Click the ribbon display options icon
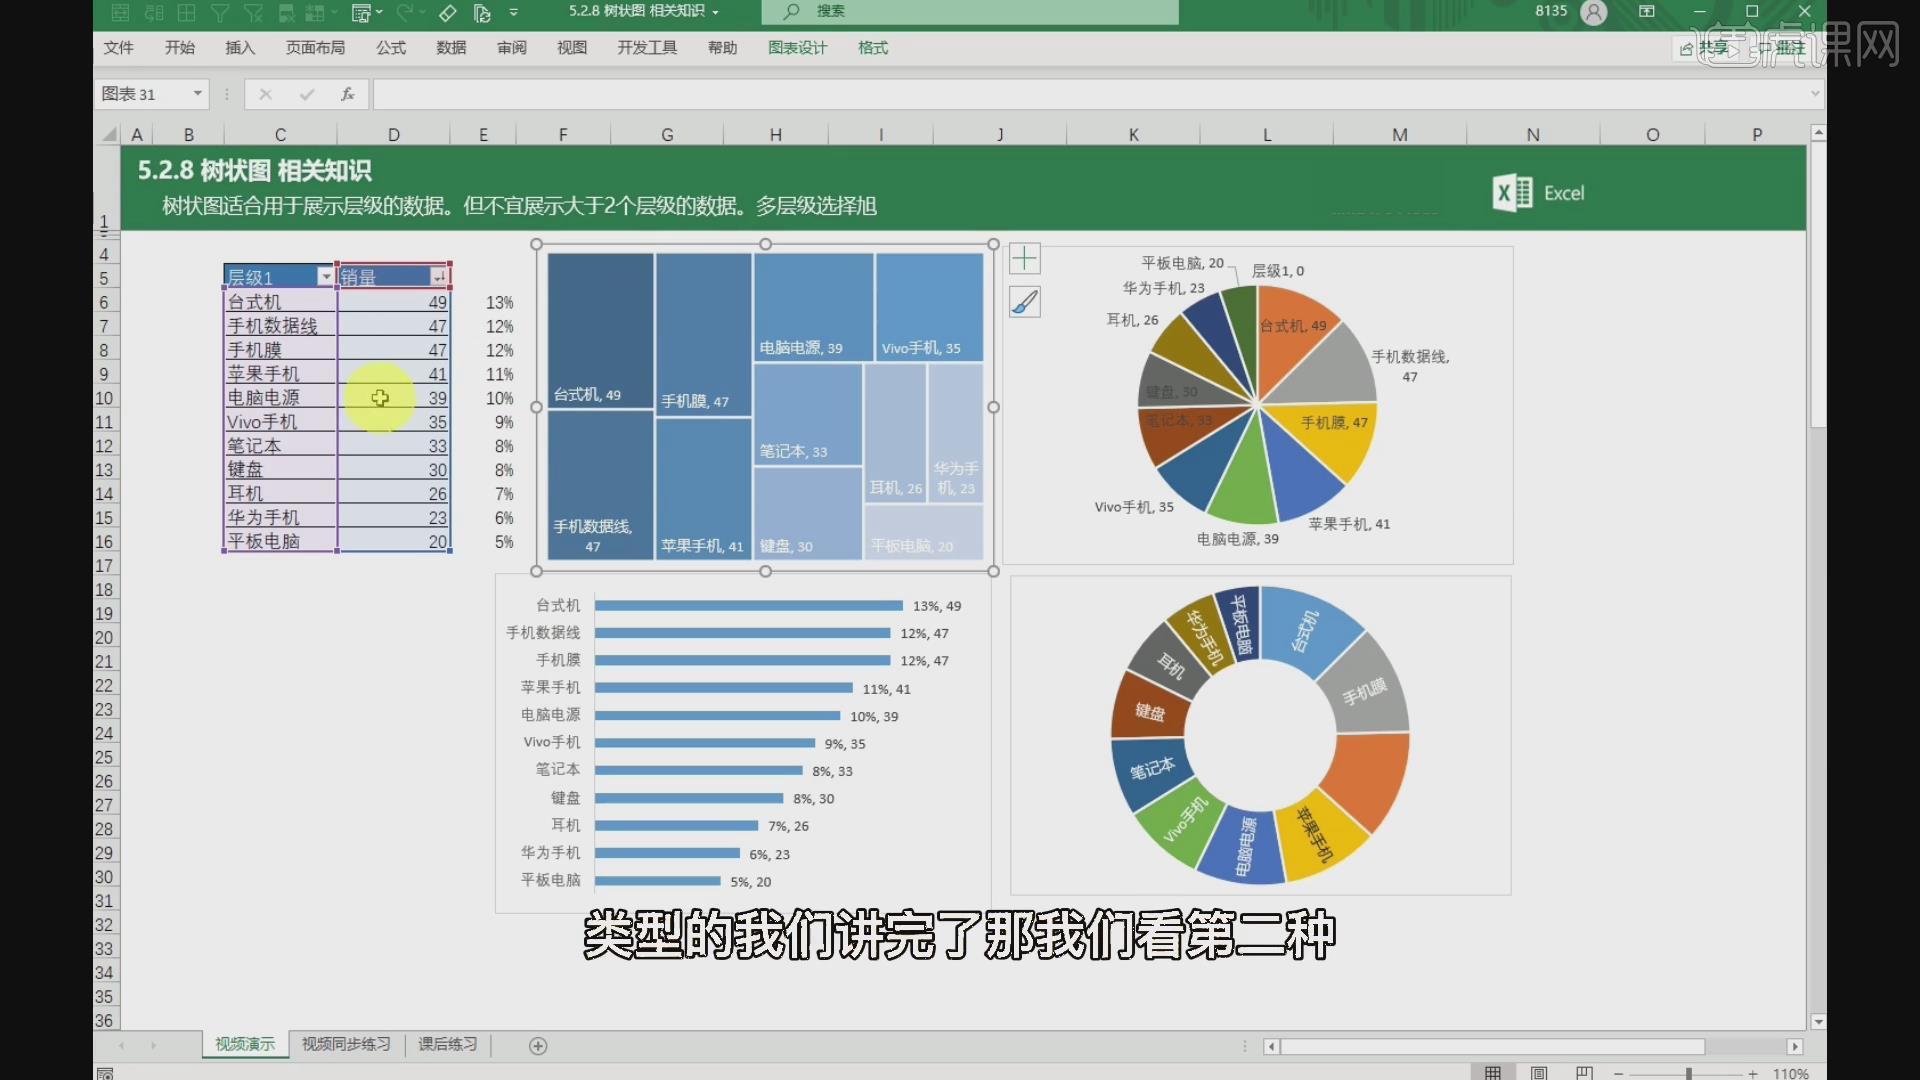 pos(1647,11)
